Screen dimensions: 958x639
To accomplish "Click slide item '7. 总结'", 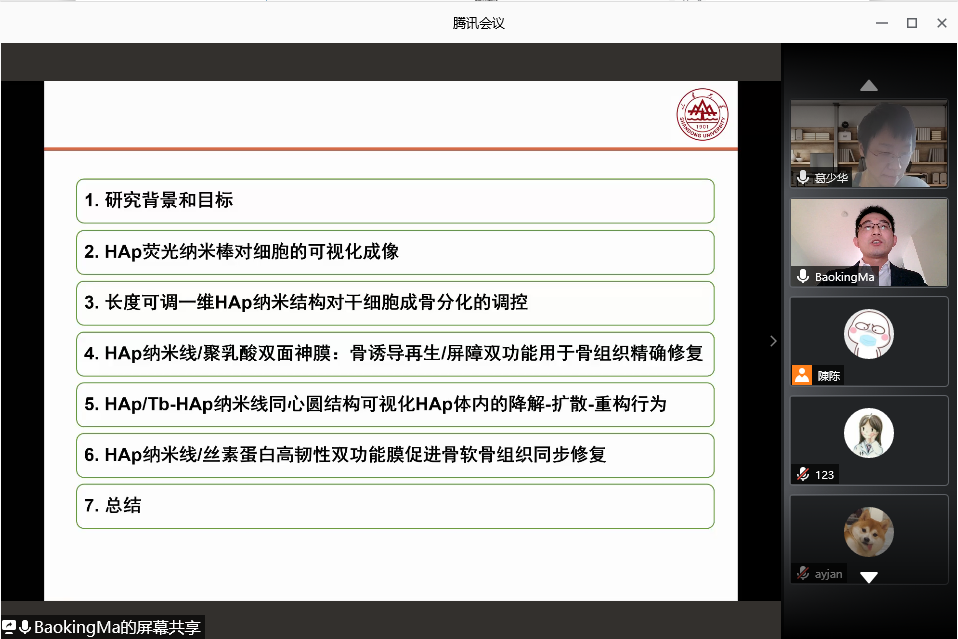I will pos(395,506).
